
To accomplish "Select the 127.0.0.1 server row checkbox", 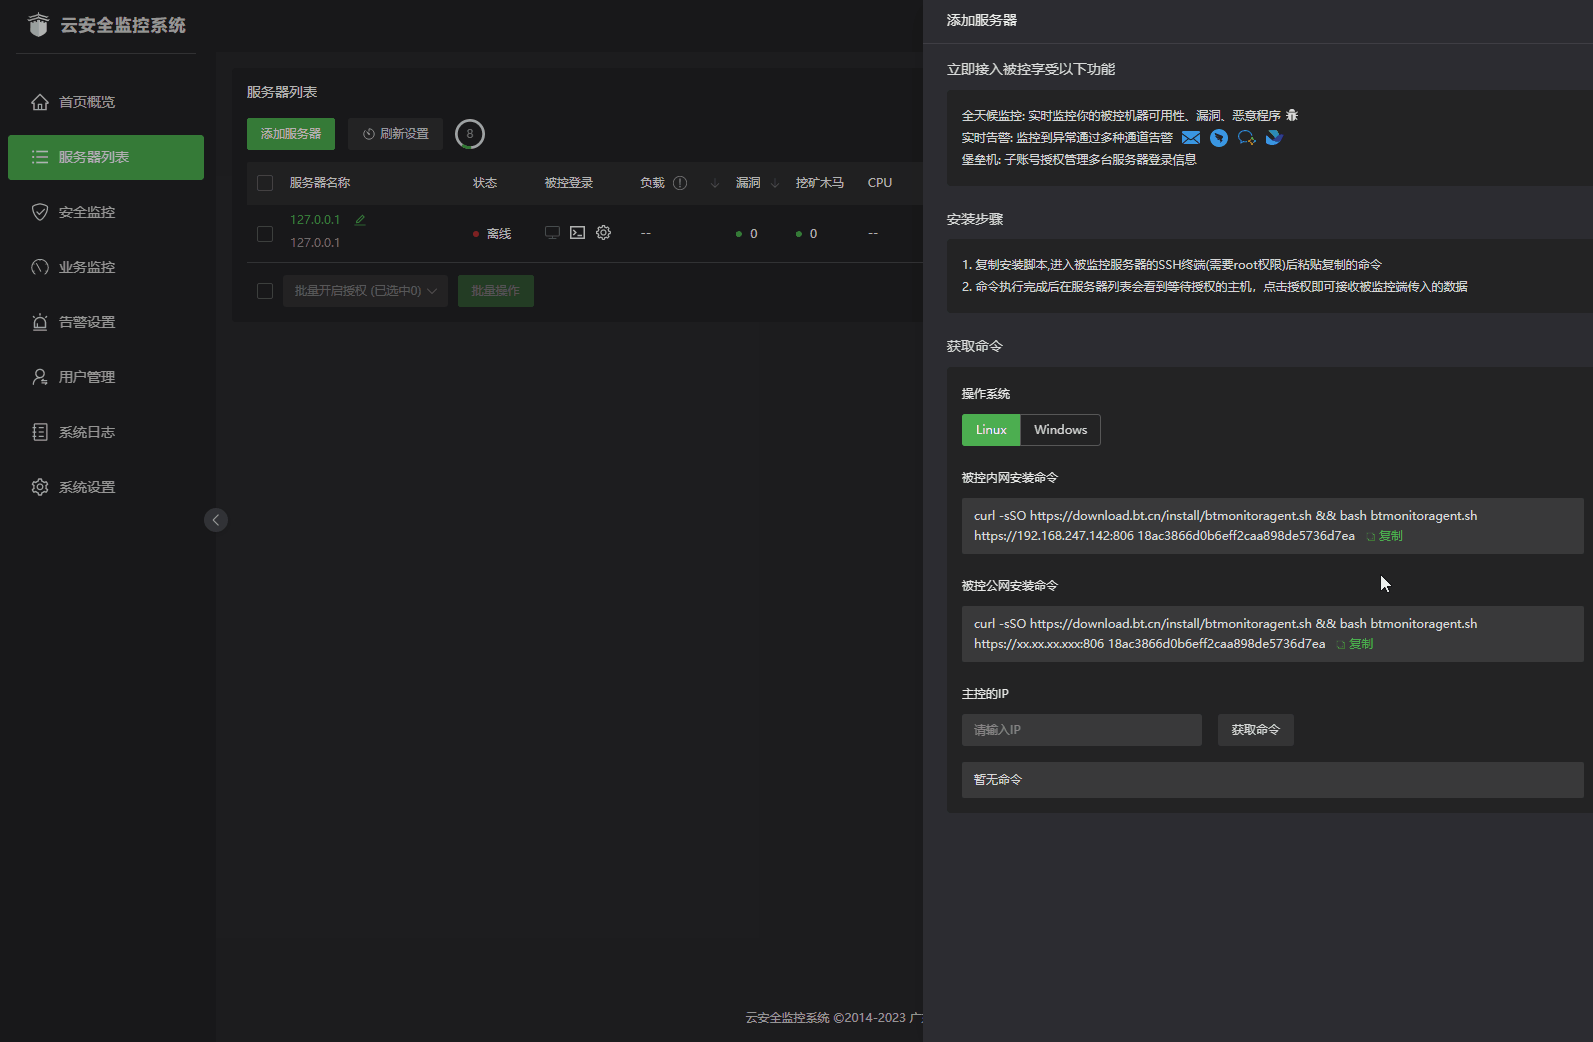I will [x=265, y=234].
